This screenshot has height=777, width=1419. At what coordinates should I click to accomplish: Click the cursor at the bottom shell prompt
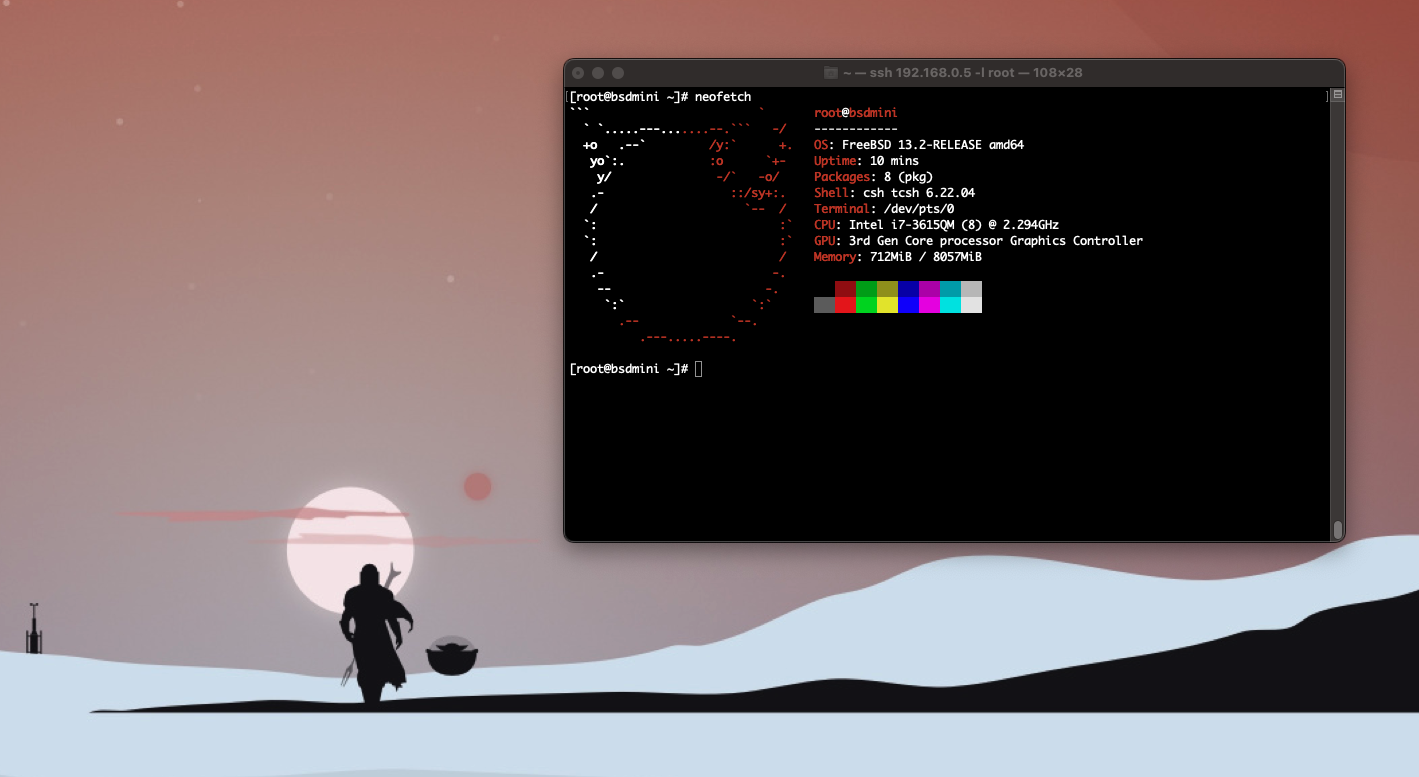[x=699, y=369]
